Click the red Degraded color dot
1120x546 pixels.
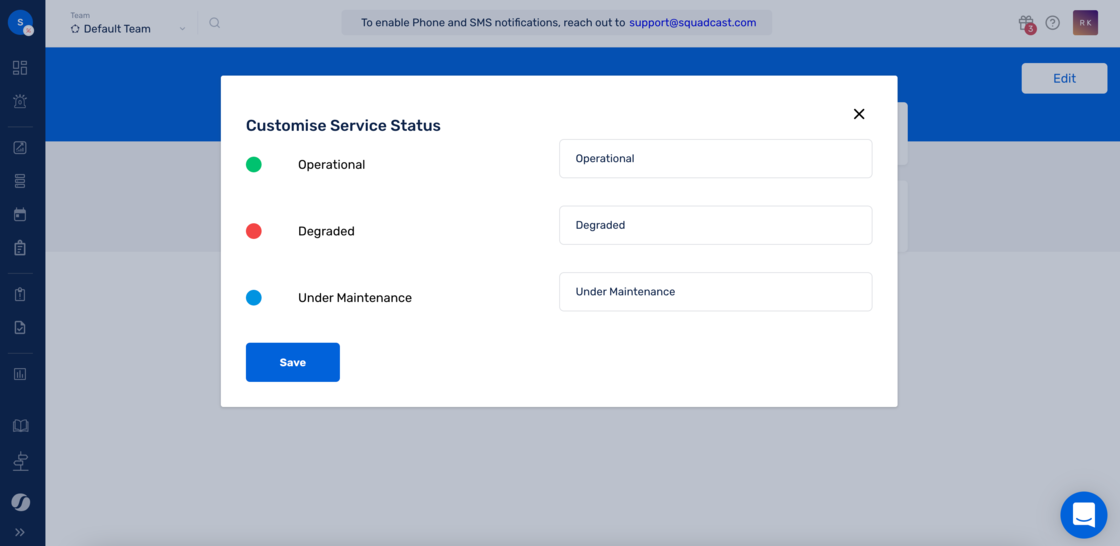coord(254,231)
